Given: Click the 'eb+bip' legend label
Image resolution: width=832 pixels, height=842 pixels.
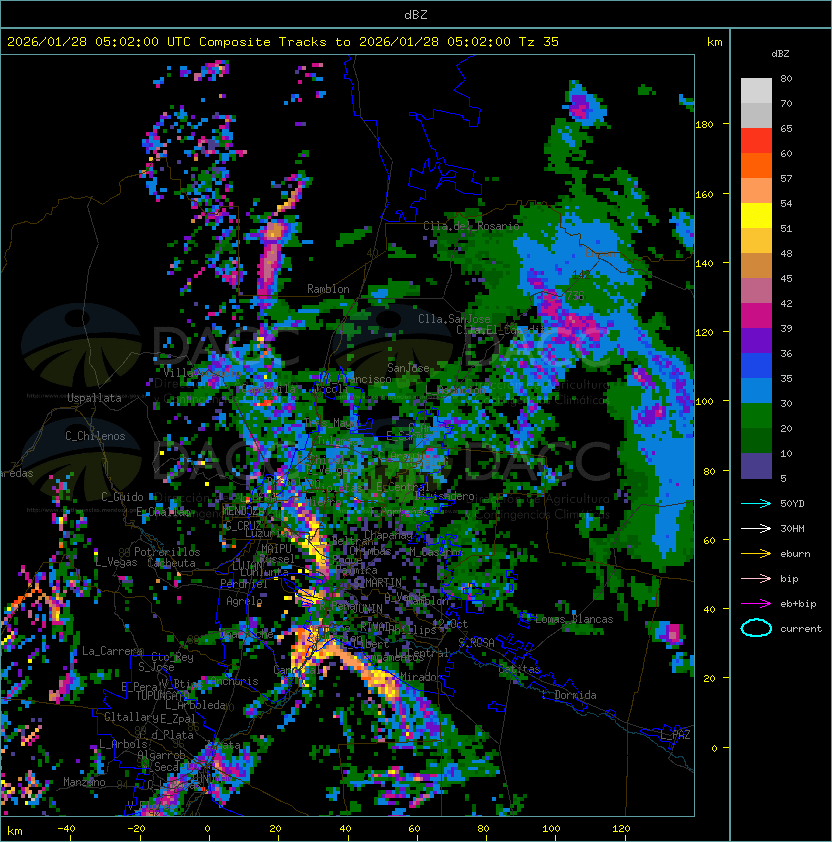Looking at the screenshot, I should click(x=798, y=604).
